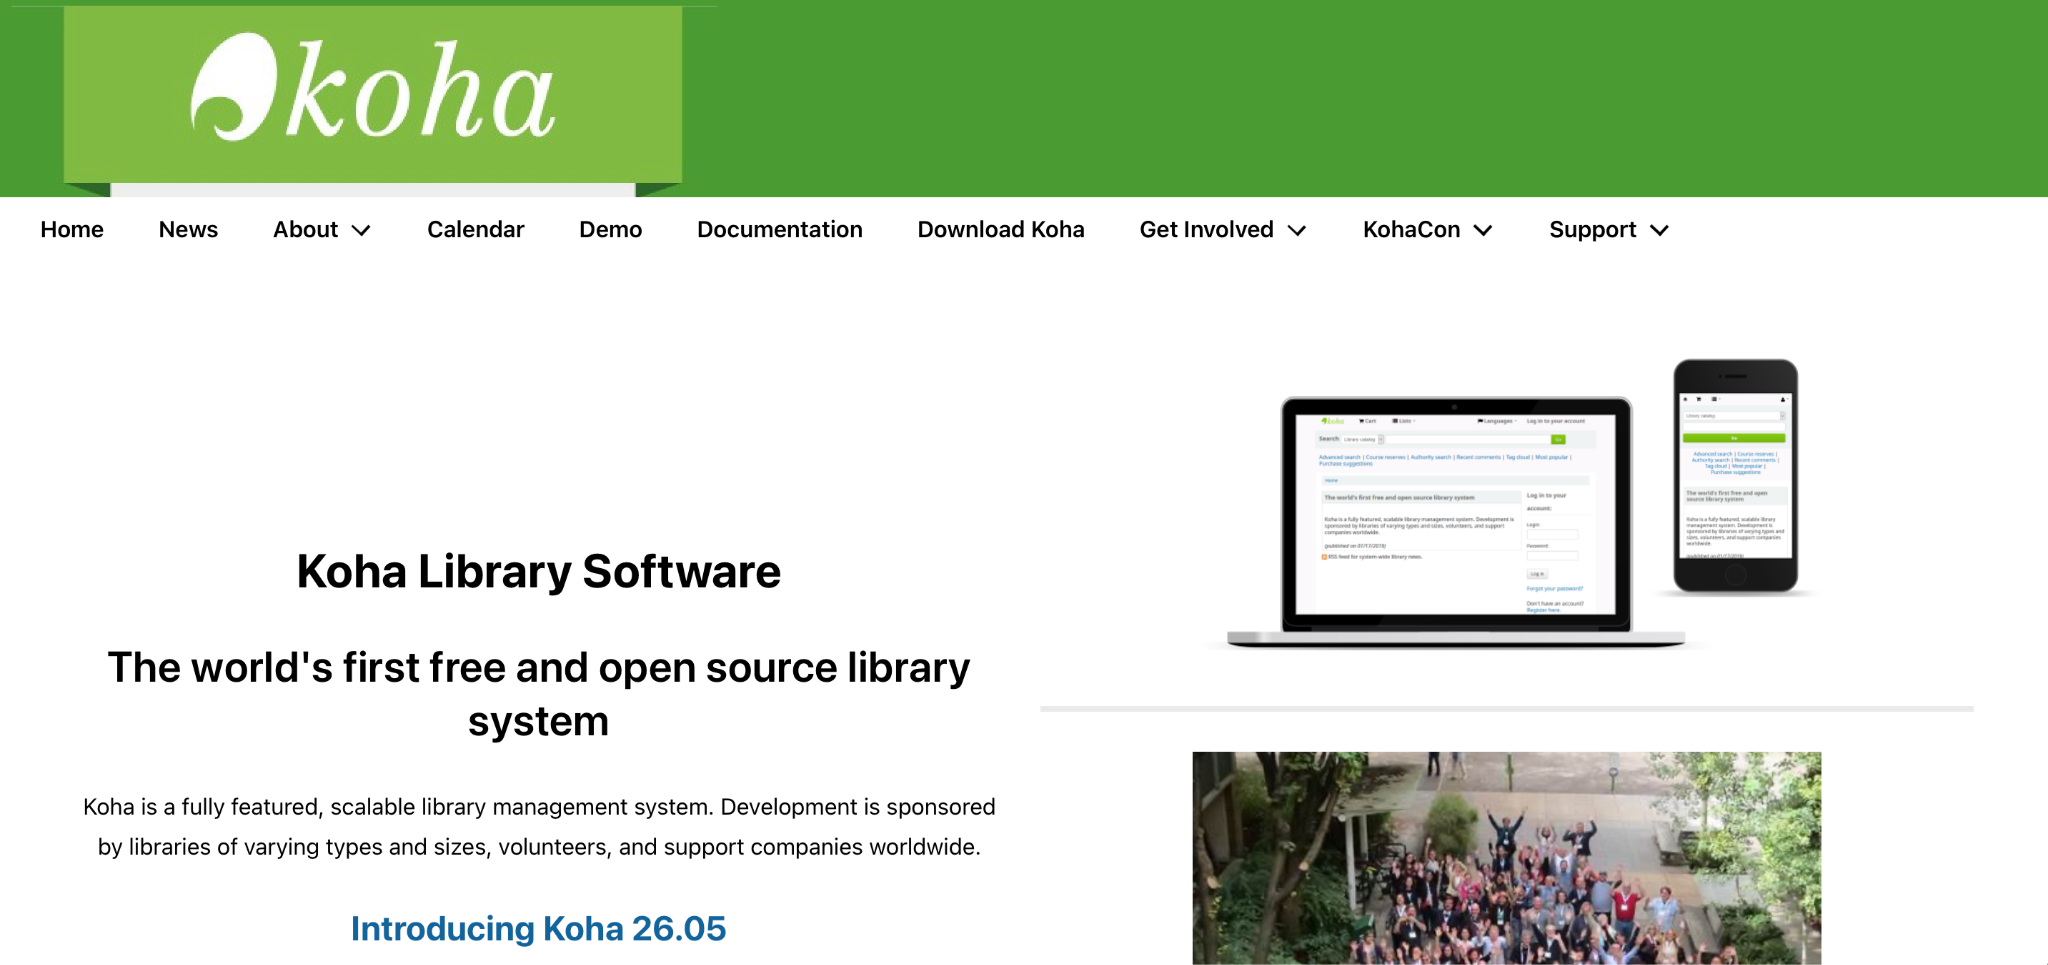The width and height of the screenshot is (2048, 965).
Task: Click the 'Koha is a fully featured' paragraph
Action: click(538, 827)
